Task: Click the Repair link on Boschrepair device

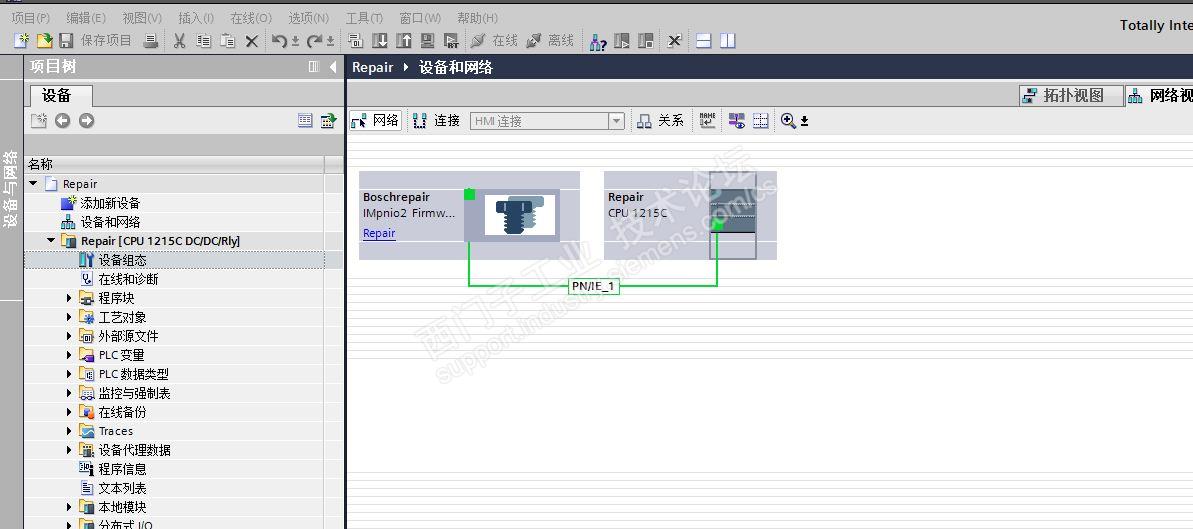Action: [x=379, y=233]
